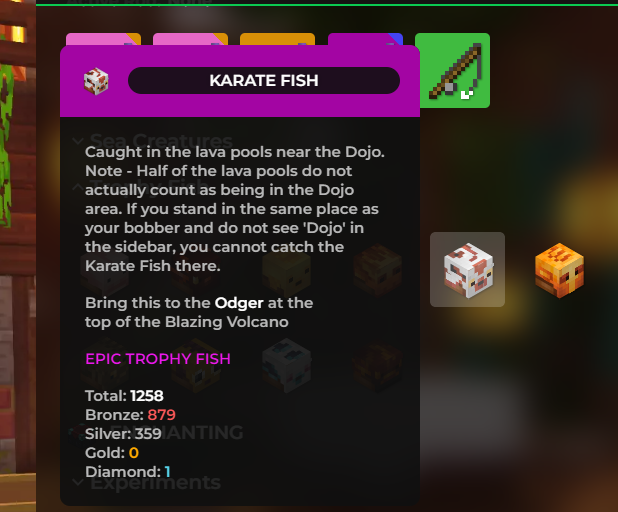
Task: Select the highlighted Karate Fish trophy tile
Action: pyautogui.click(x=467, y=270)
